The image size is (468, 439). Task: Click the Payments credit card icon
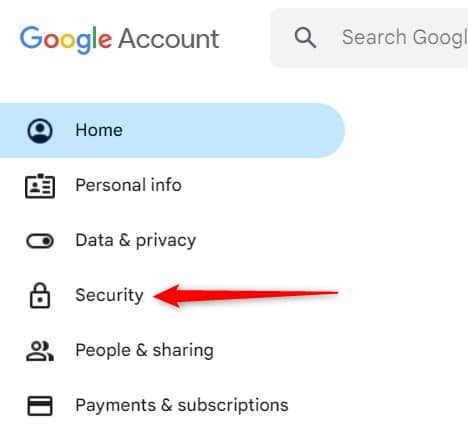tap(40, 406)
